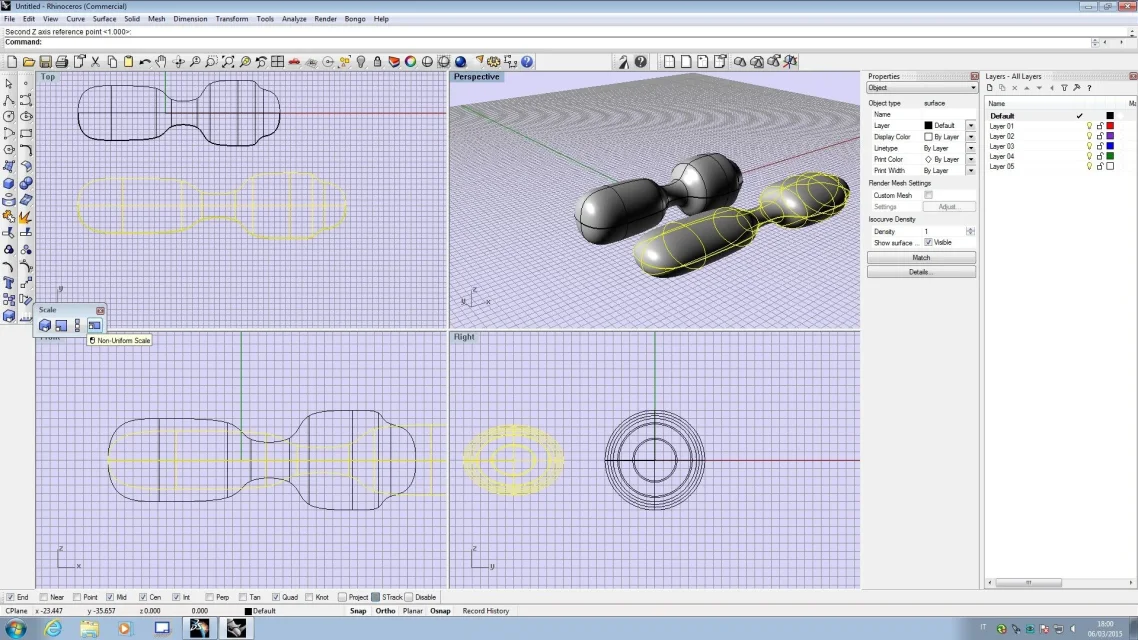Click the Match button in Properties
Screen dimensions: 1138x640
click(921, 258)
